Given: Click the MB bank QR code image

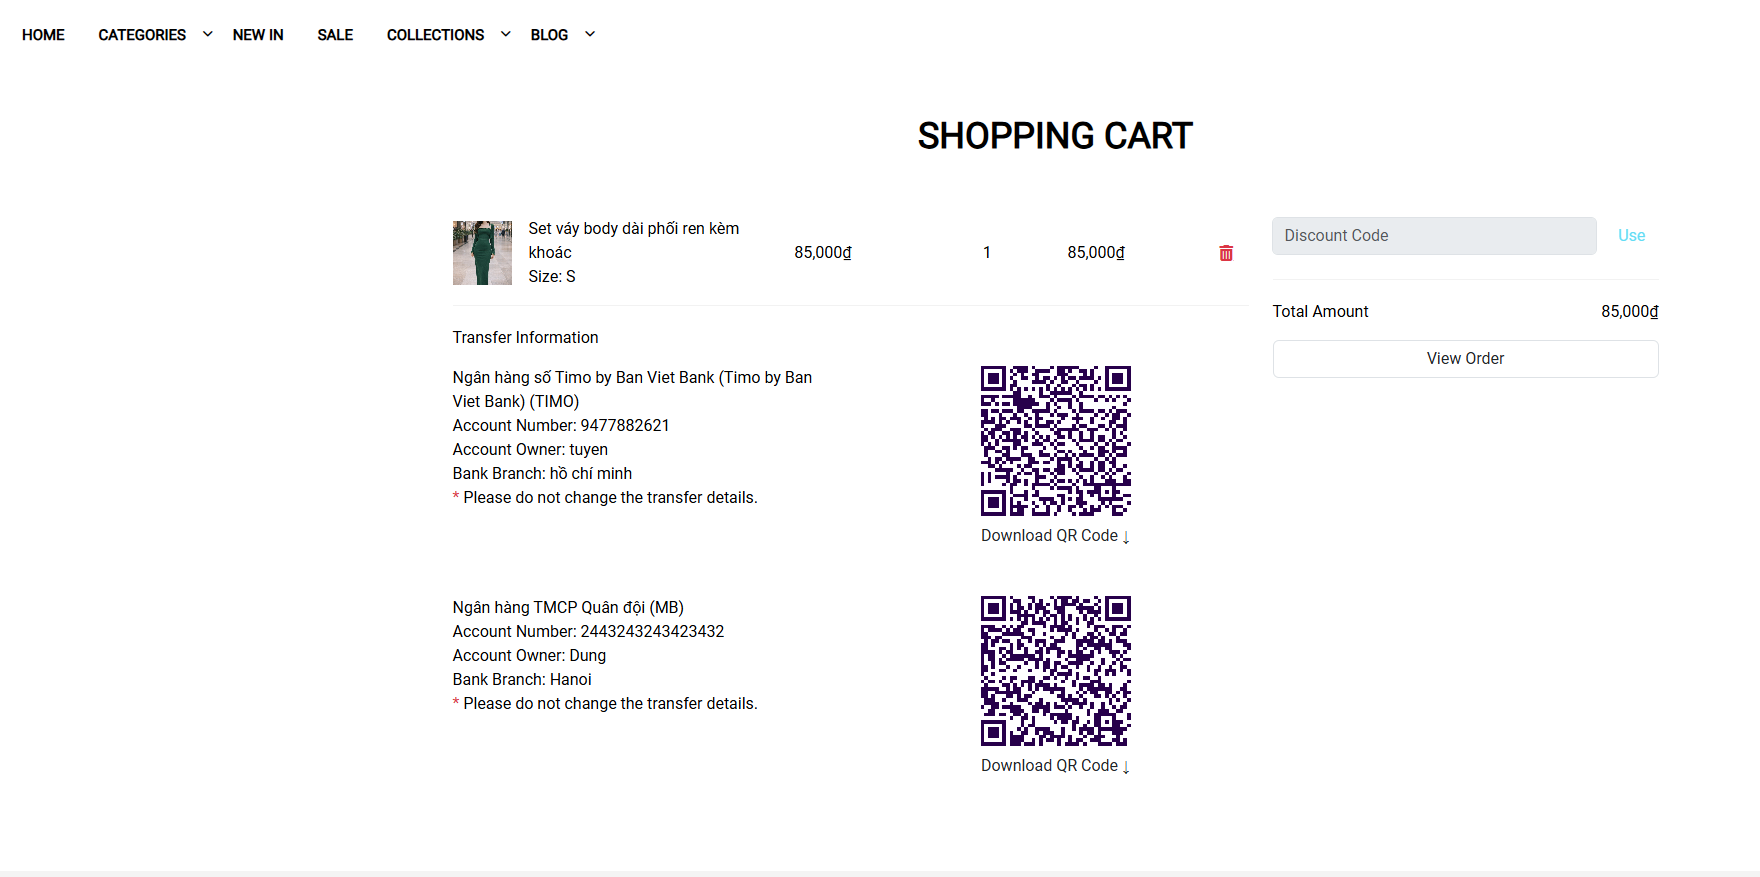Looking at the screenshot, I should [1055, 671].
